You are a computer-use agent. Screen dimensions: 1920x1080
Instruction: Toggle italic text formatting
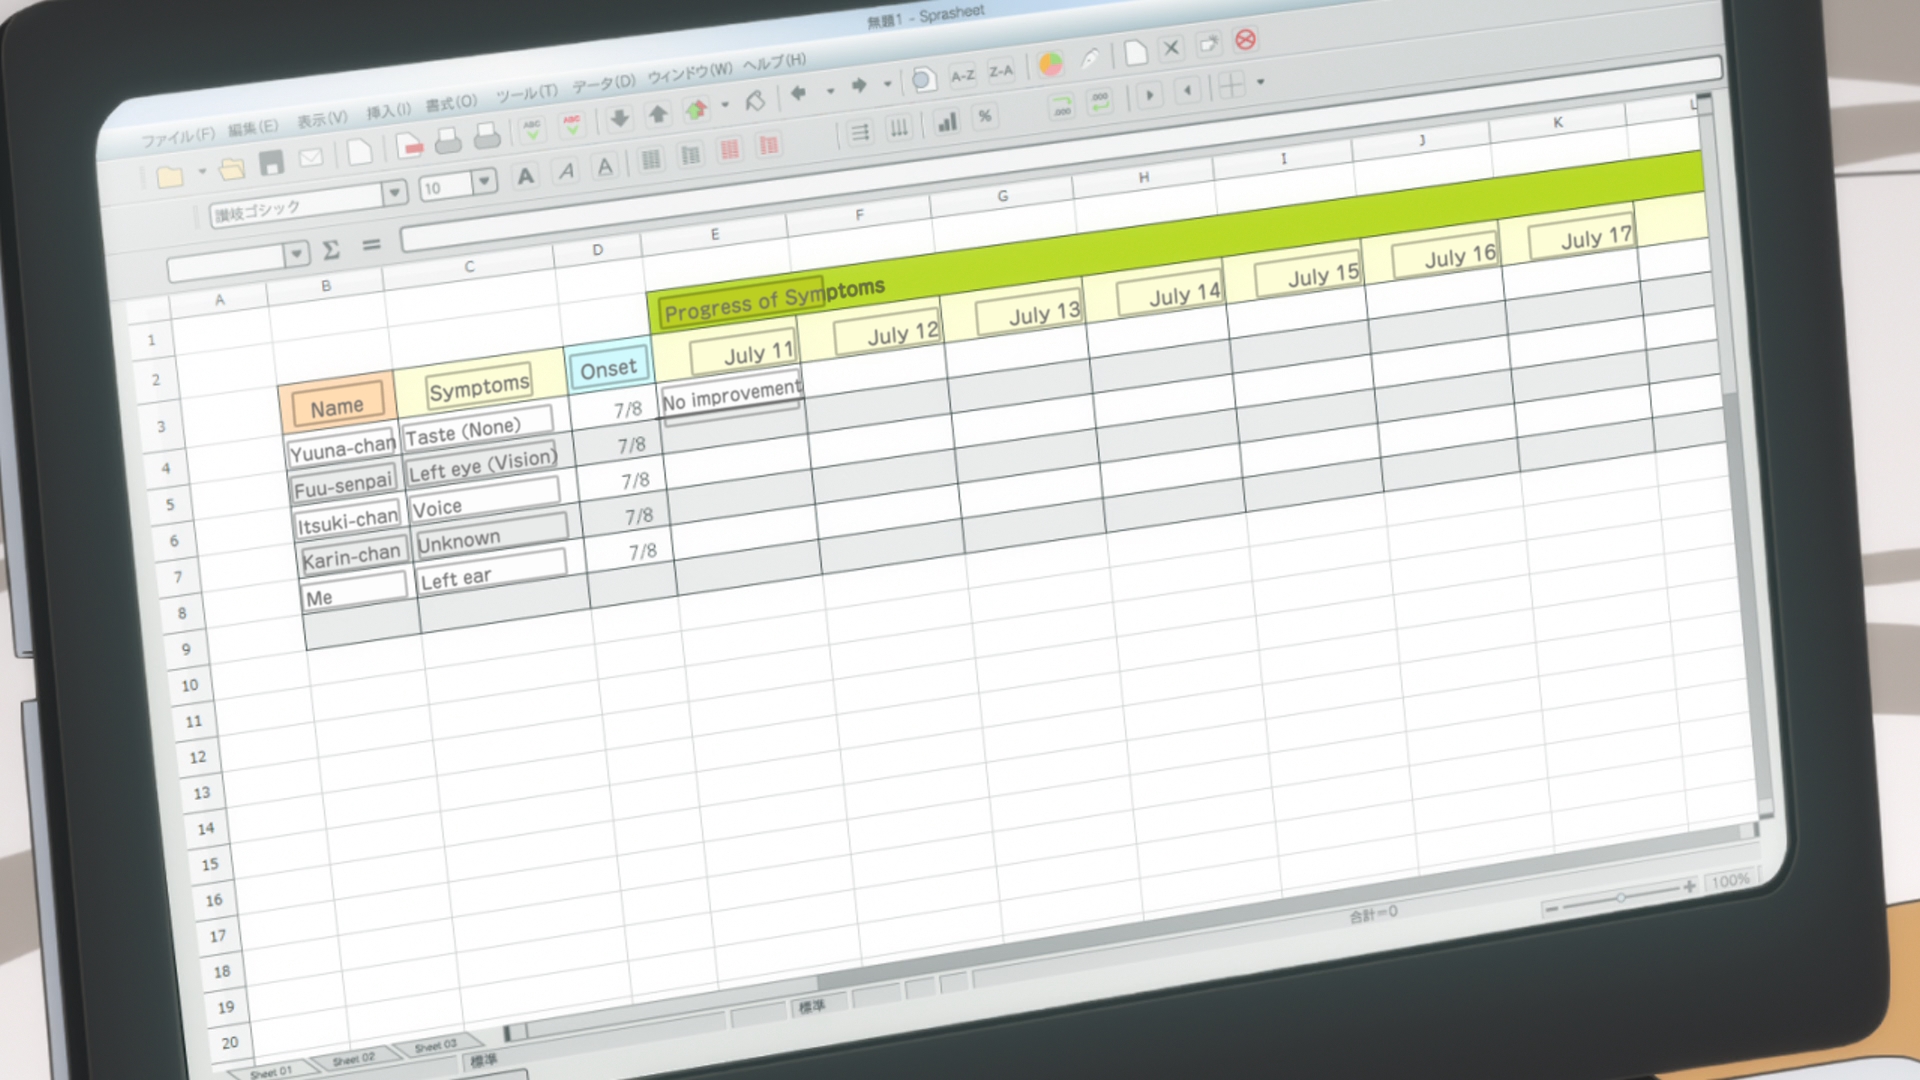point(566,172)
